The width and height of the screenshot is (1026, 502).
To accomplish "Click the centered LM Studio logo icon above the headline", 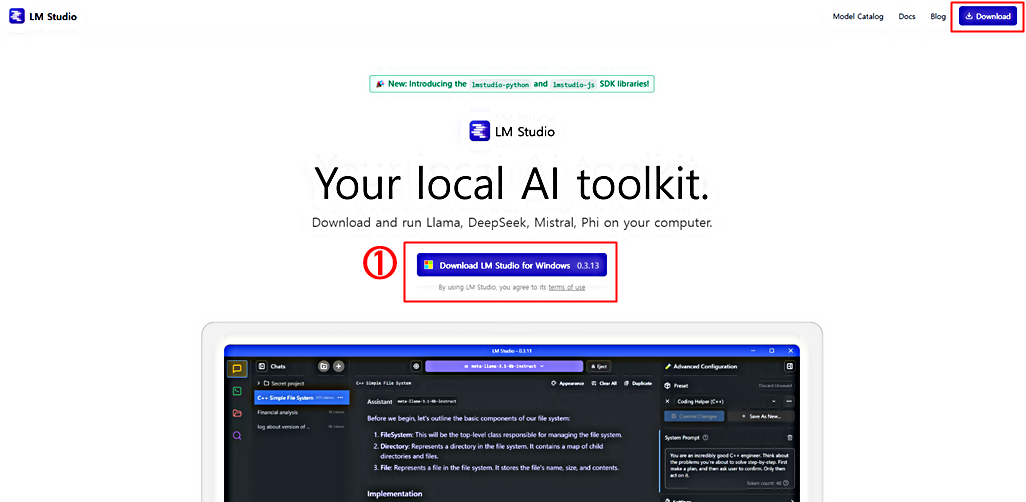I will (480, 132).
